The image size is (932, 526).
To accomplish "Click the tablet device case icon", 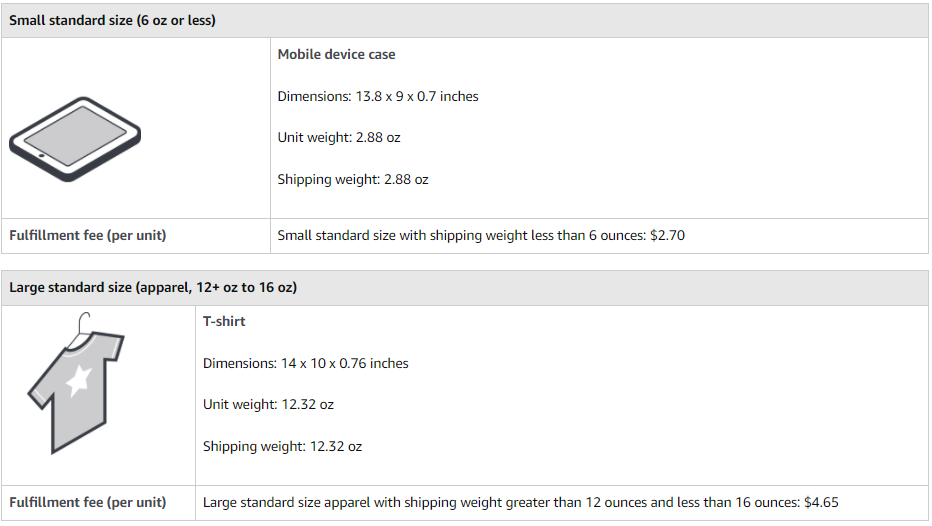I will click(75, 139).
